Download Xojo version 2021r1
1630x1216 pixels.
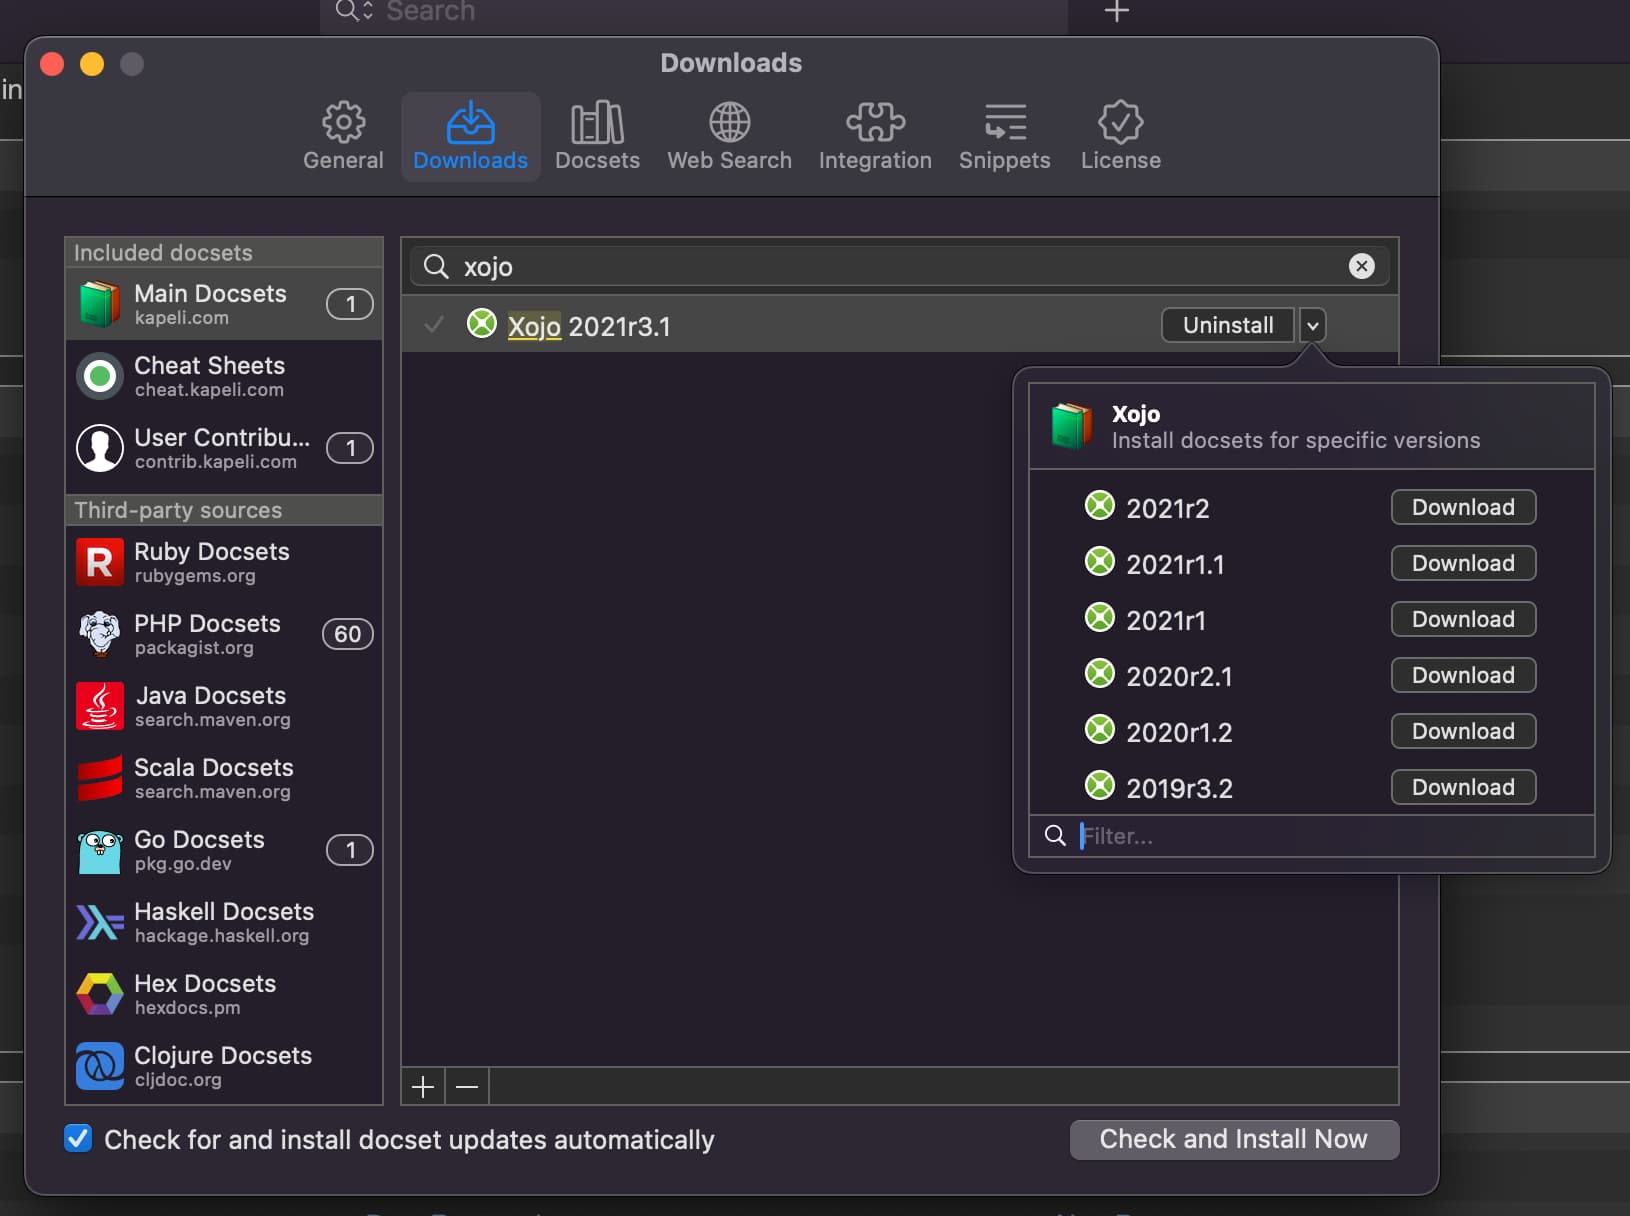click(1463, 619)
